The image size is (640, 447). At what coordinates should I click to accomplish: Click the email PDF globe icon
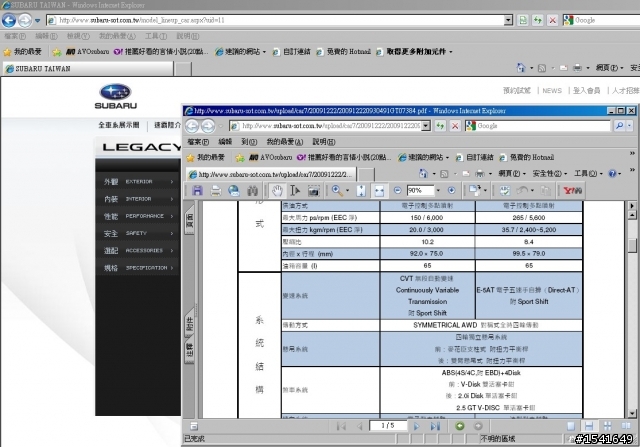(234, 190)
